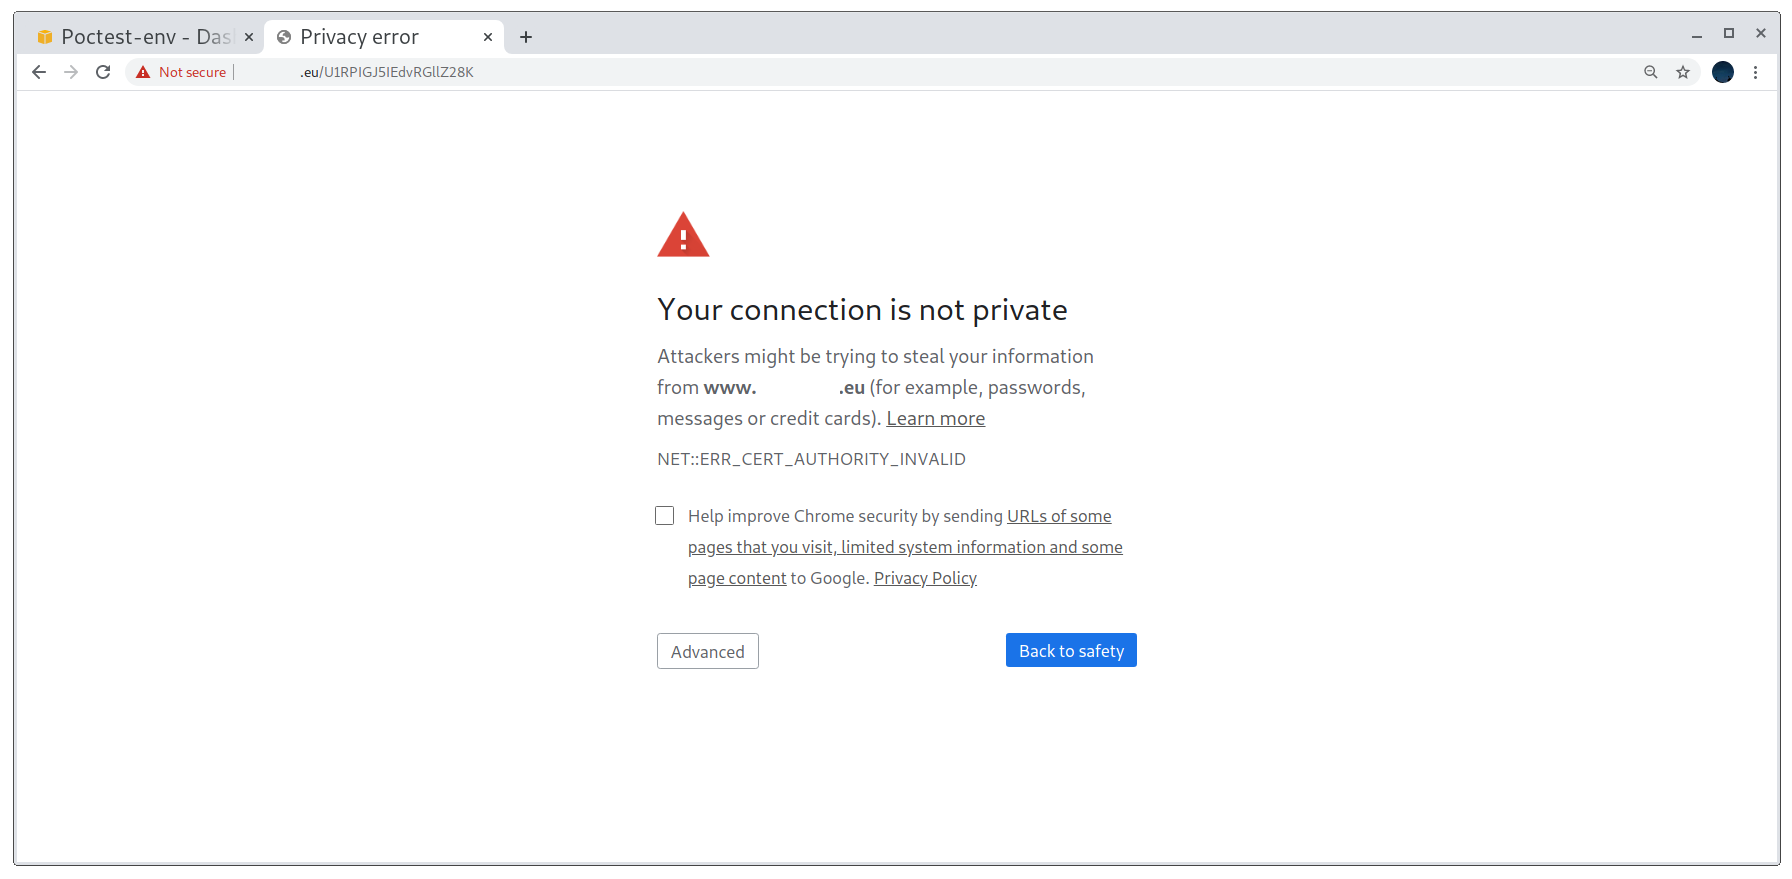The width and height of the screenshot is (1792, 879).
Task: Switch to the Poctest-env tab
Action: (139, 37)
